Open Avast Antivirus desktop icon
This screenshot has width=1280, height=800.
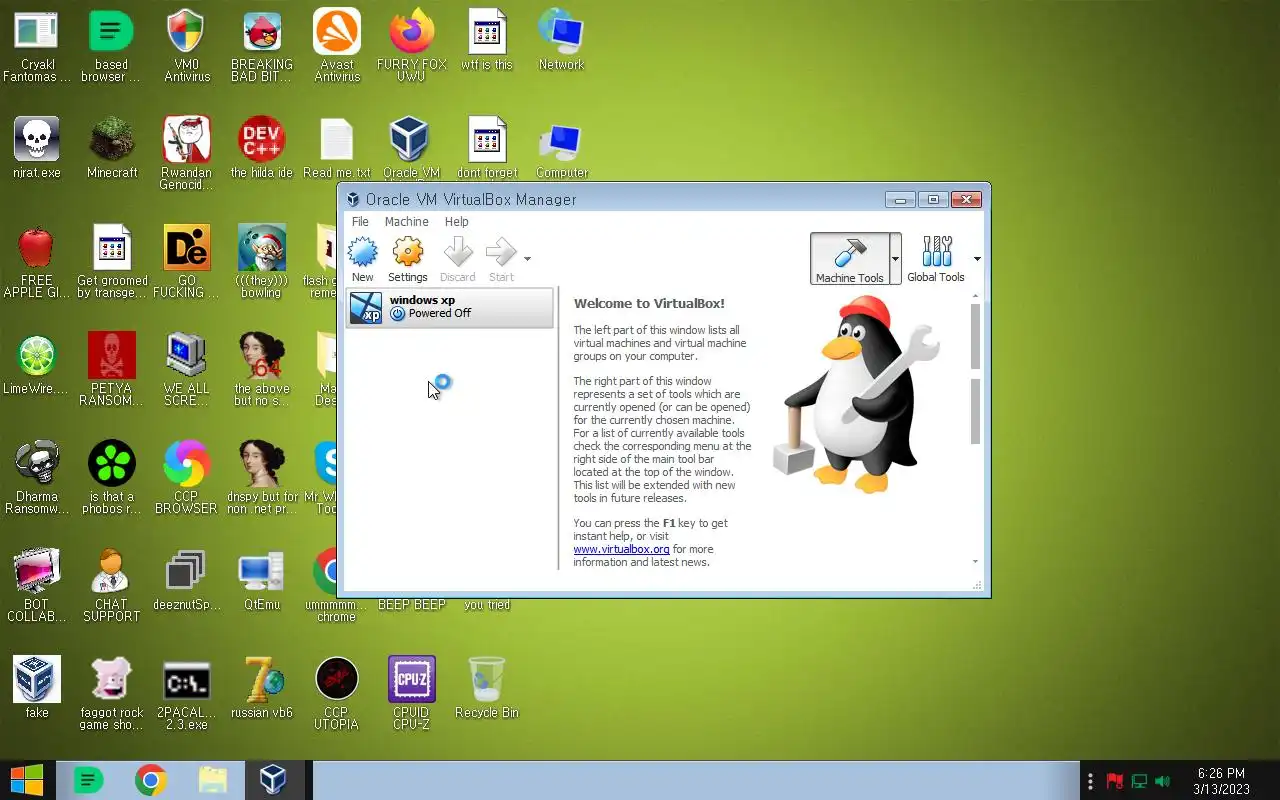click(x=337, y=46)
